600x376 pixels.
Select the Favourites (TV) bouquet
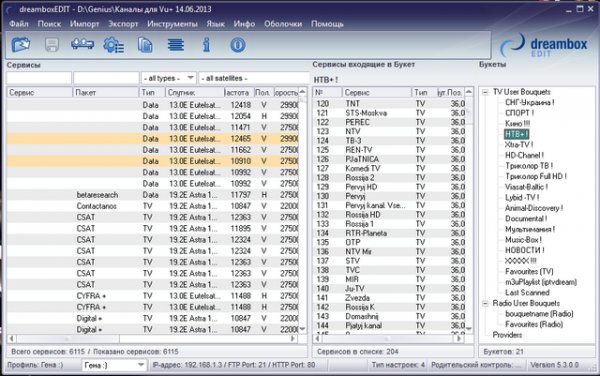pyautogui.click(x=529, y=272)
